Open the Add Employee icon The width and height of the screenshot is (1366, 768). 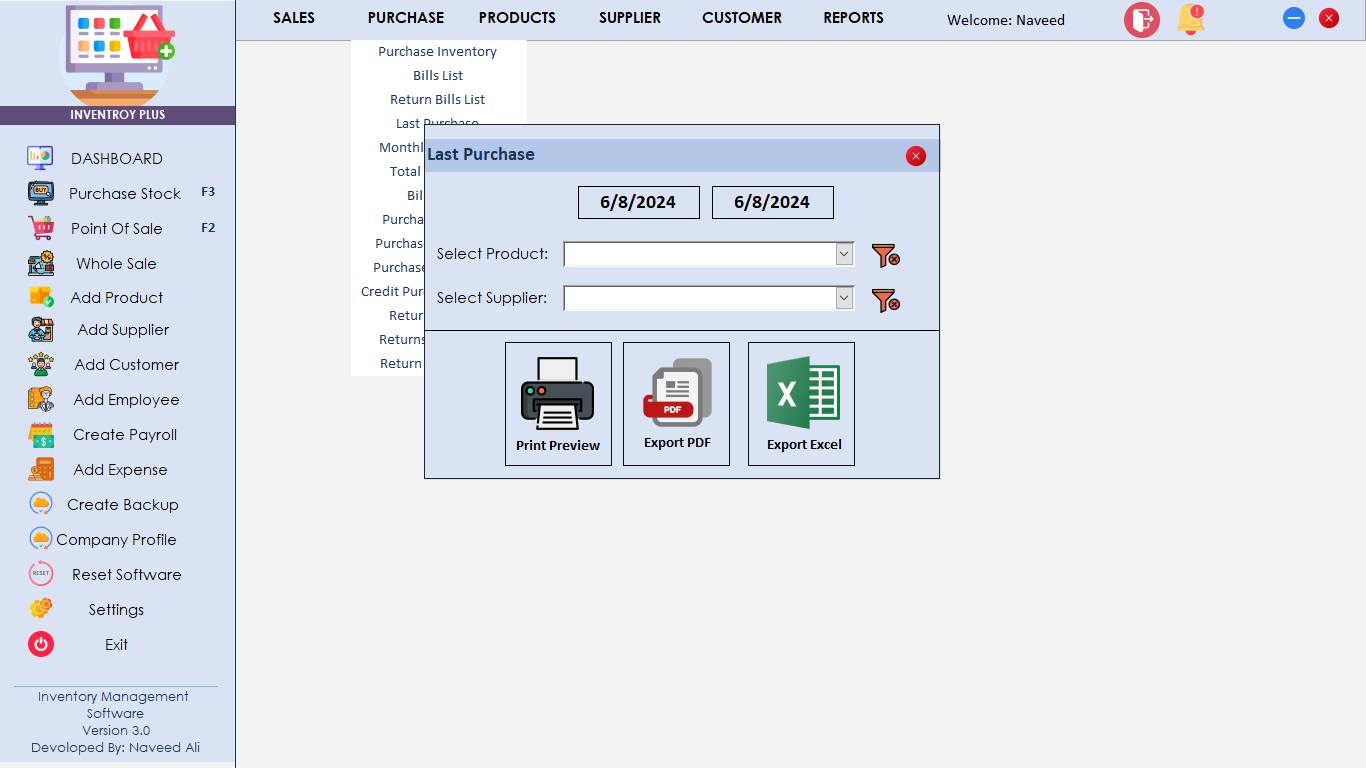(x=40, y=399)
